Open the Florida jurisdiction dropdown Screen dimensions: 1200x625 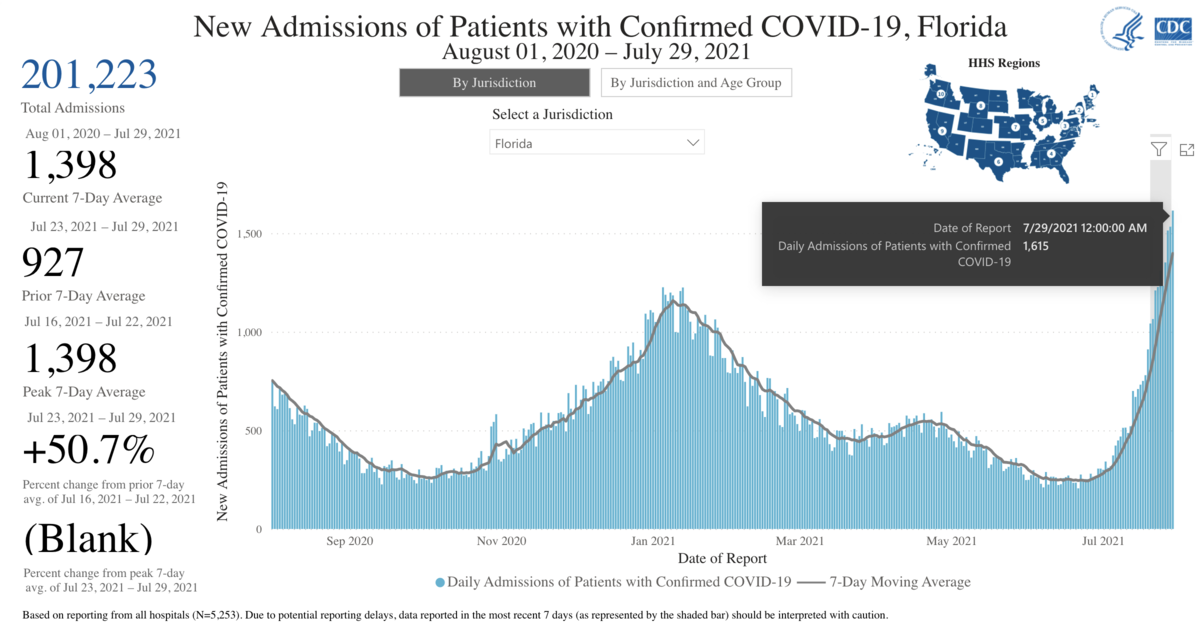[x=597, y=143]
